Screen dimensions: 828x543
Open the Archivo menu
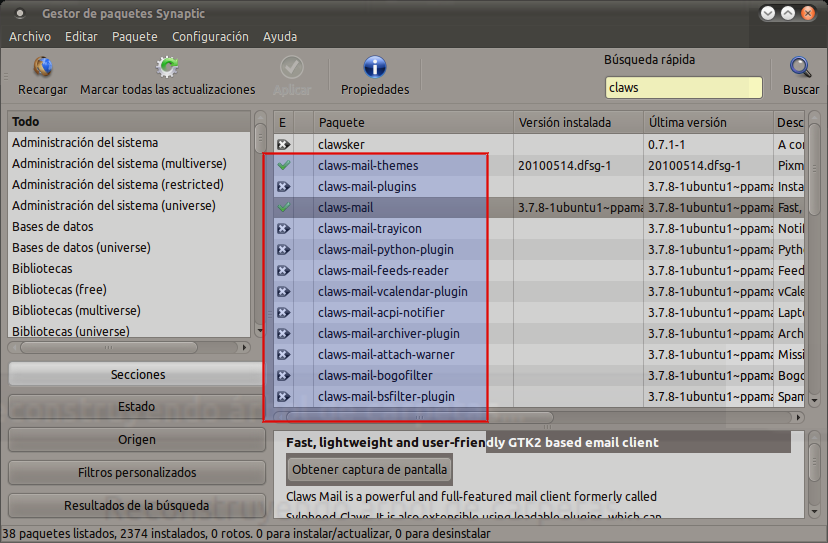coord(30,36)
